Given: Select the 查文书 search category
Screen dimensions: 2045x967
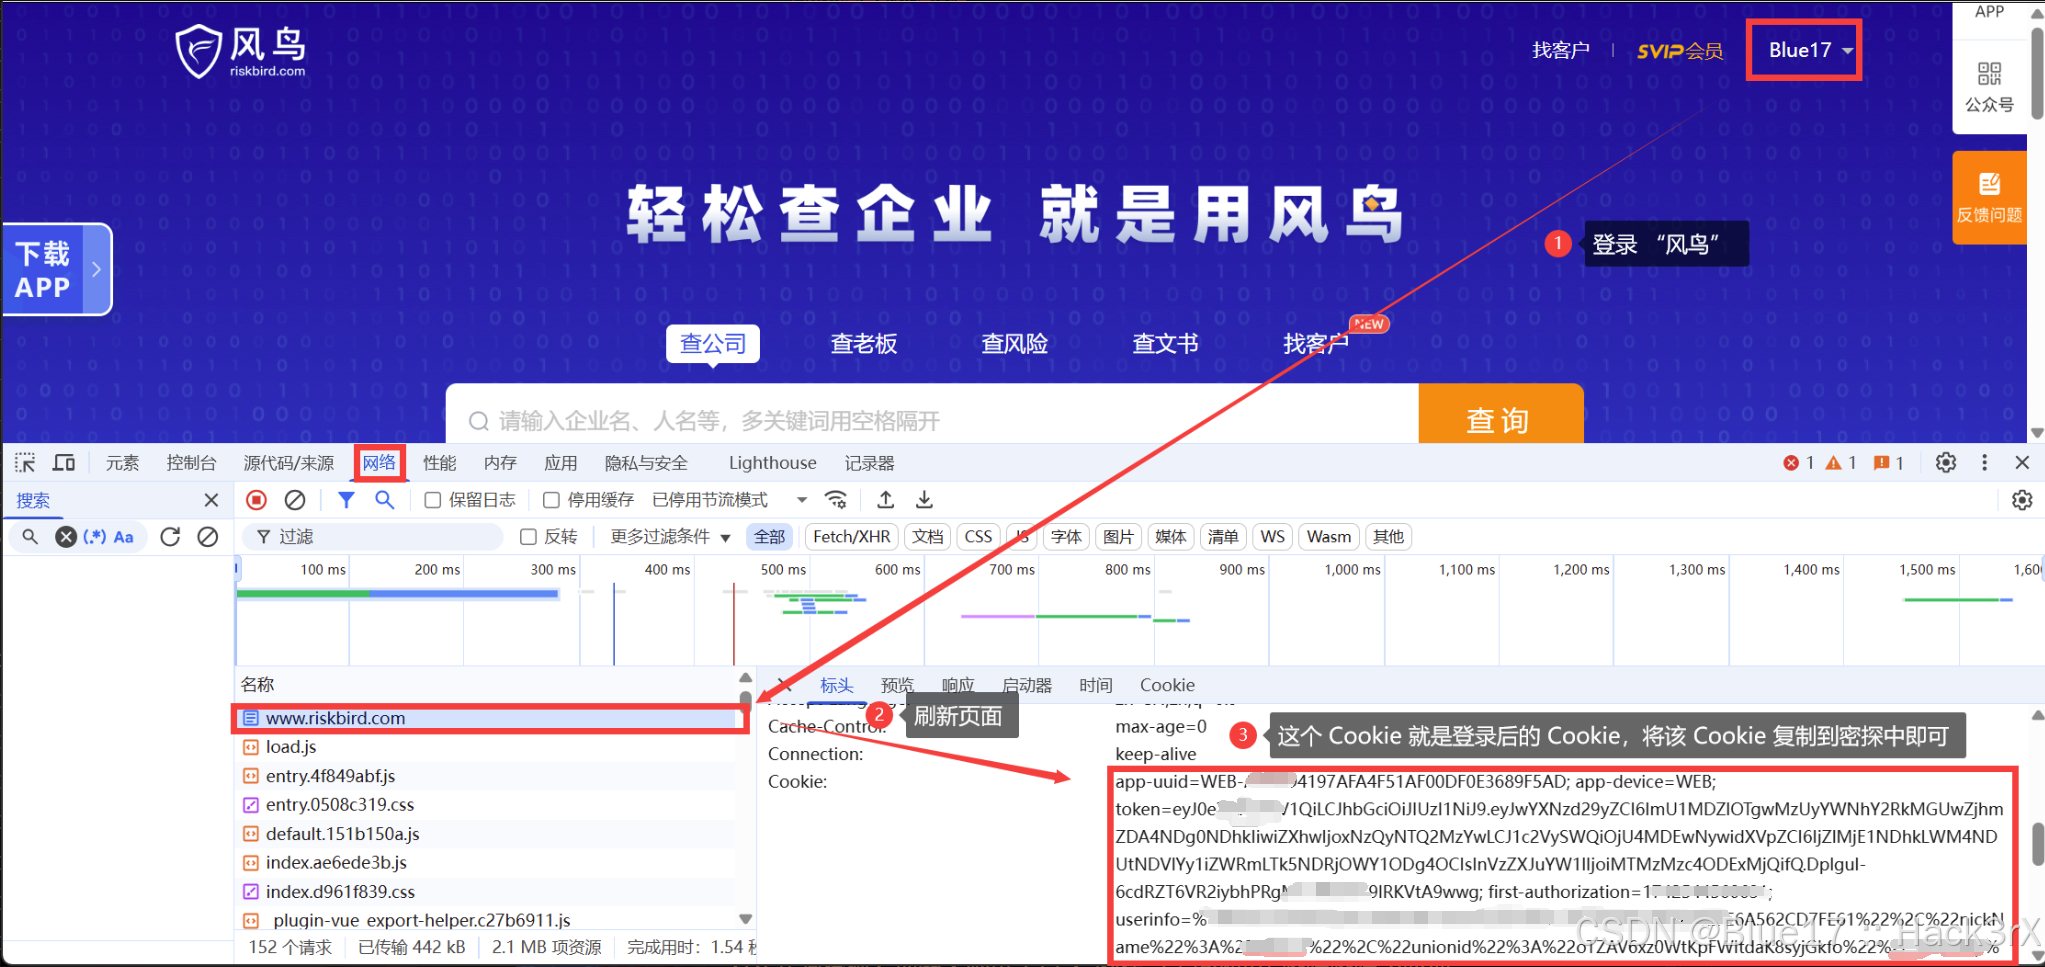Looking at the screenshot, I should pyautogui.click(x=1165, y=344).
